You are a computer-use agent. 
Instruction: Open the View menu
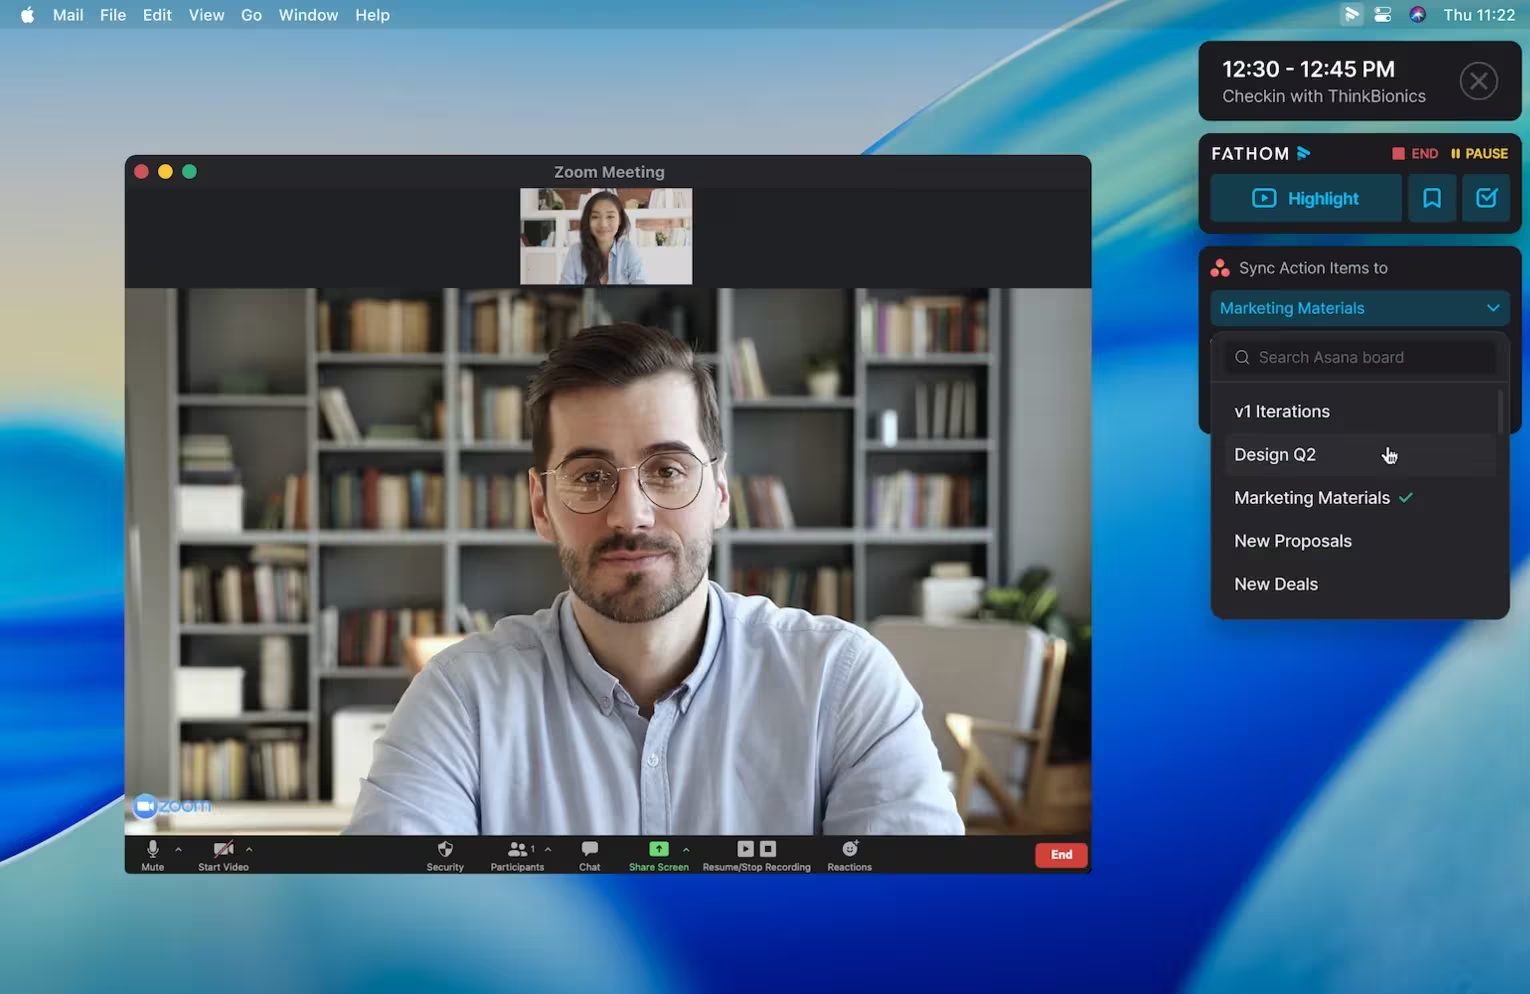click(206, 15)
